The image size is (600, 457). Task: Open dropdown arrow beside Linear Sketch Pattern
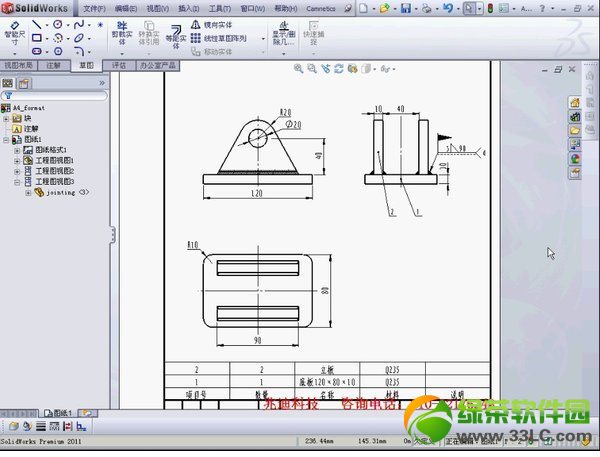[x=263, y=39]
